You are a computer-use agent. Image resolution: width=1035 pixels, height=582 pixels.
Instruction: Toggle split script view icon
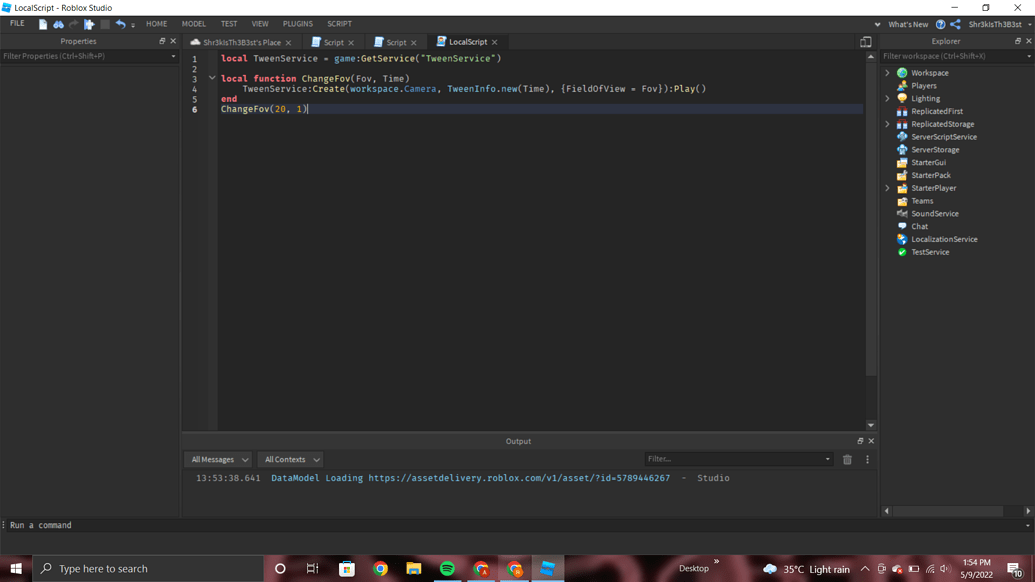(x=865, y=42)
